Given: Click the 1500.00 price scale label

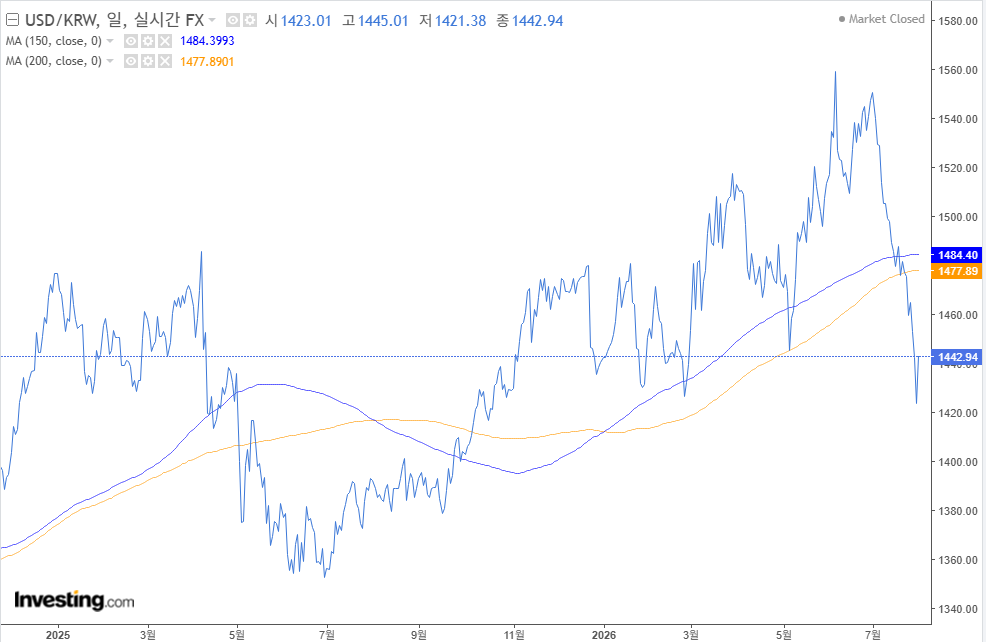Looking at the screenshot, I should 958,218.
